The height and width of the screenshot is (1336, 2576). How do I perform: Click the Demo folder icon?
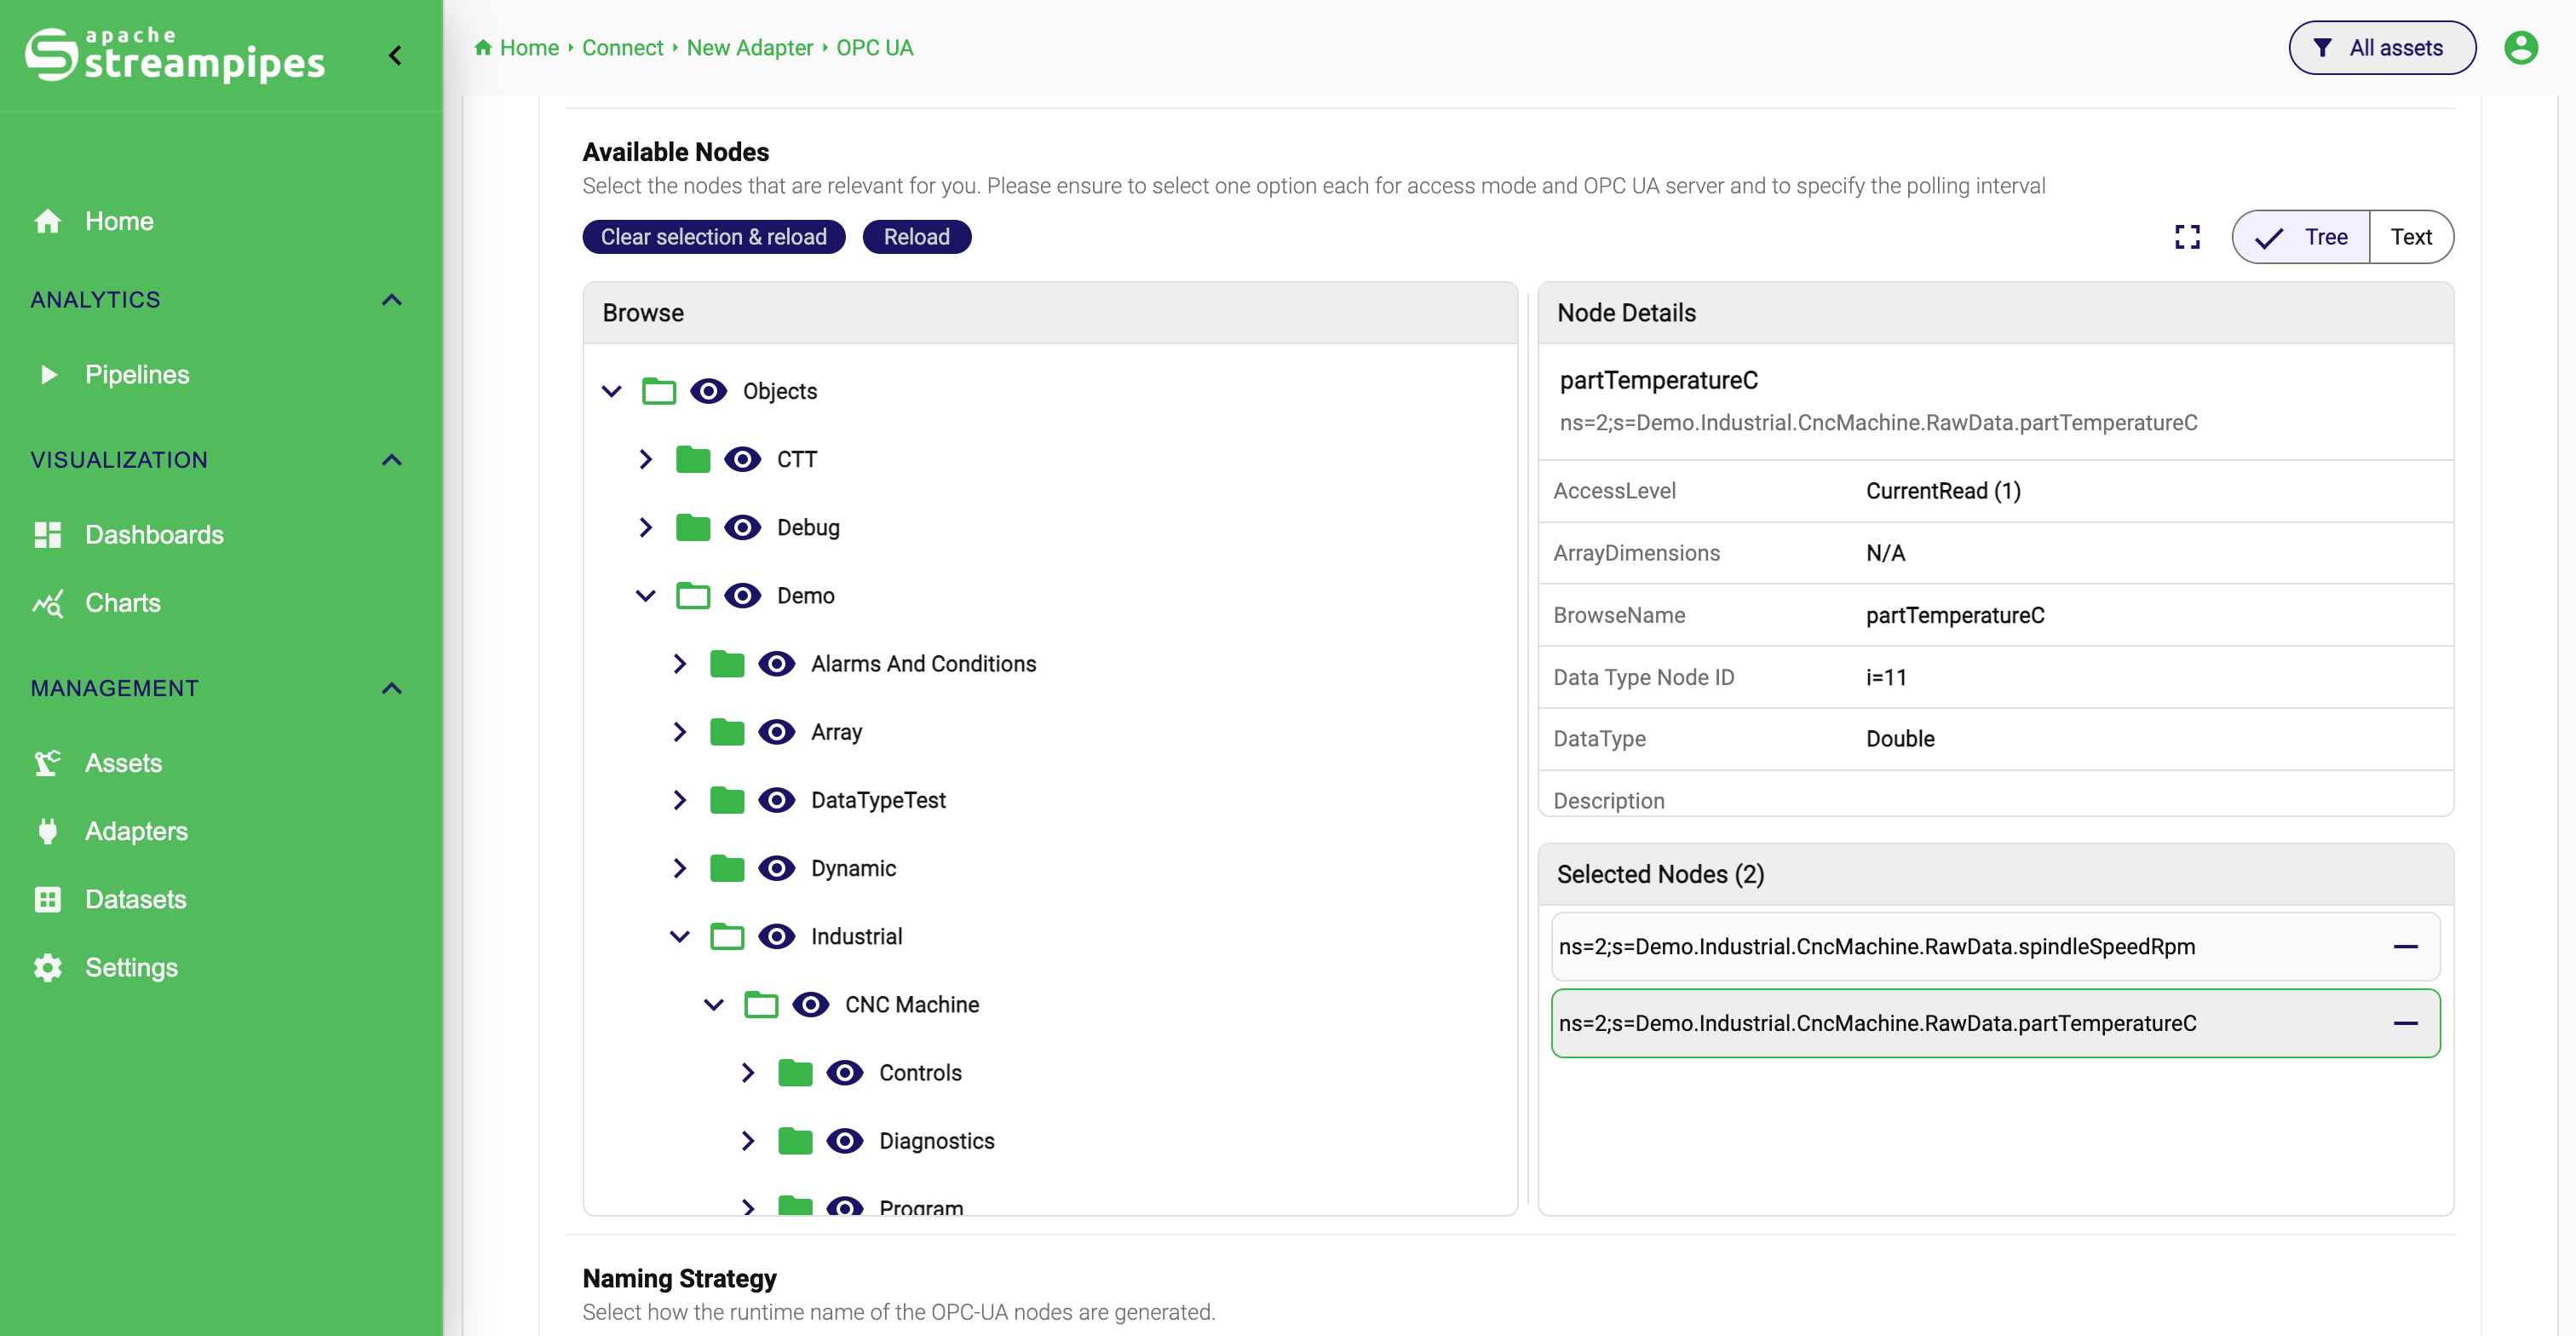(692, 596)
